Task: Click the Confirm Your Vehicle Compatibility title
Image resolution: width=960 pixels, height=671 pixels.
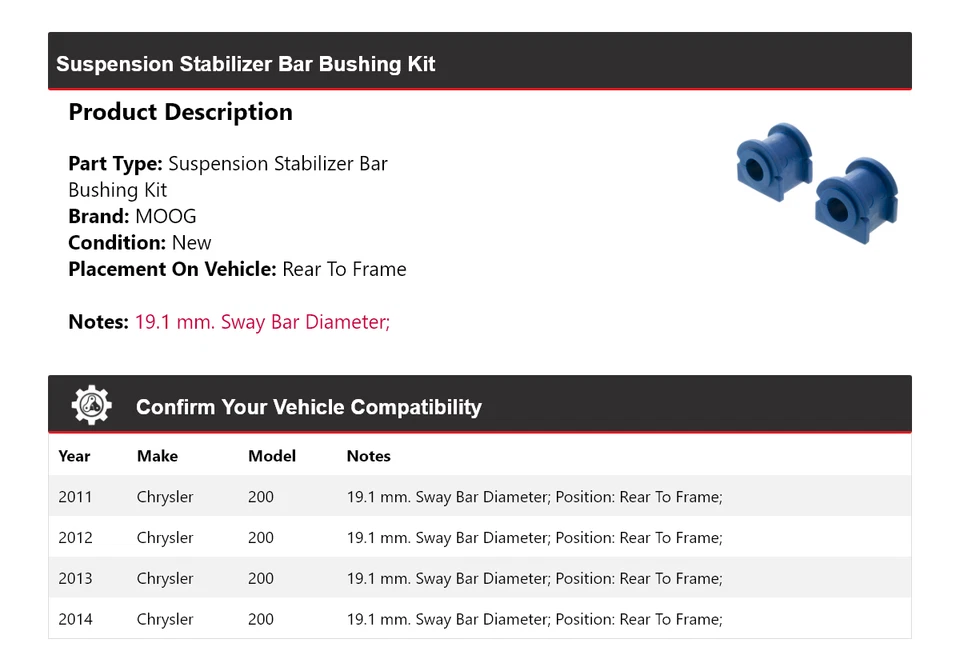Action: click(x=308, y=407)
